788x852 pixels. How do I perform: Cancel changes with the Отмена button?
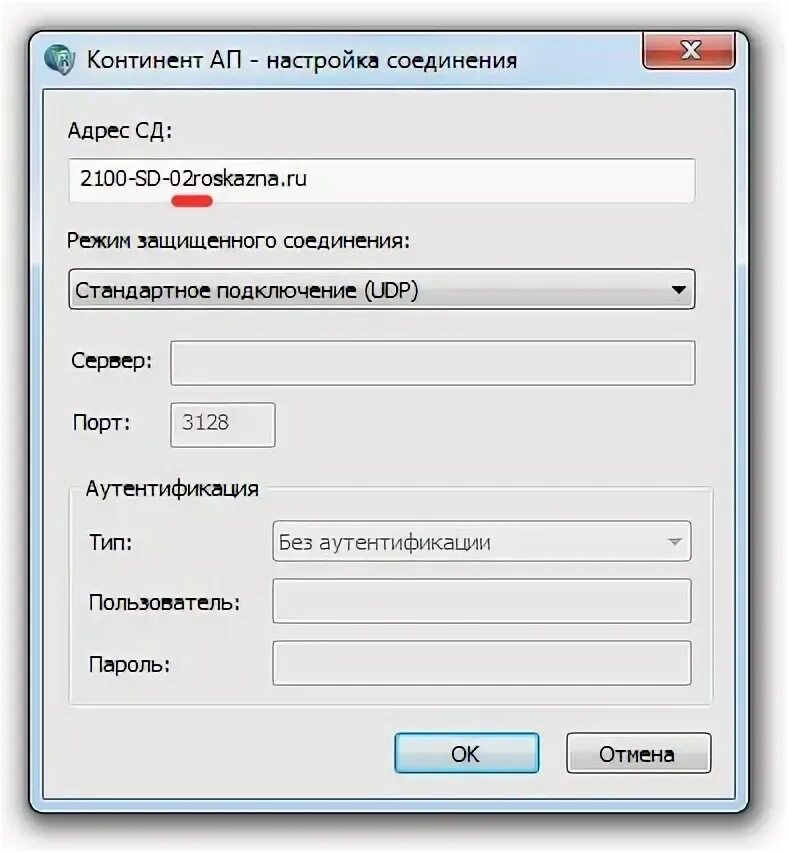(638, 753)
